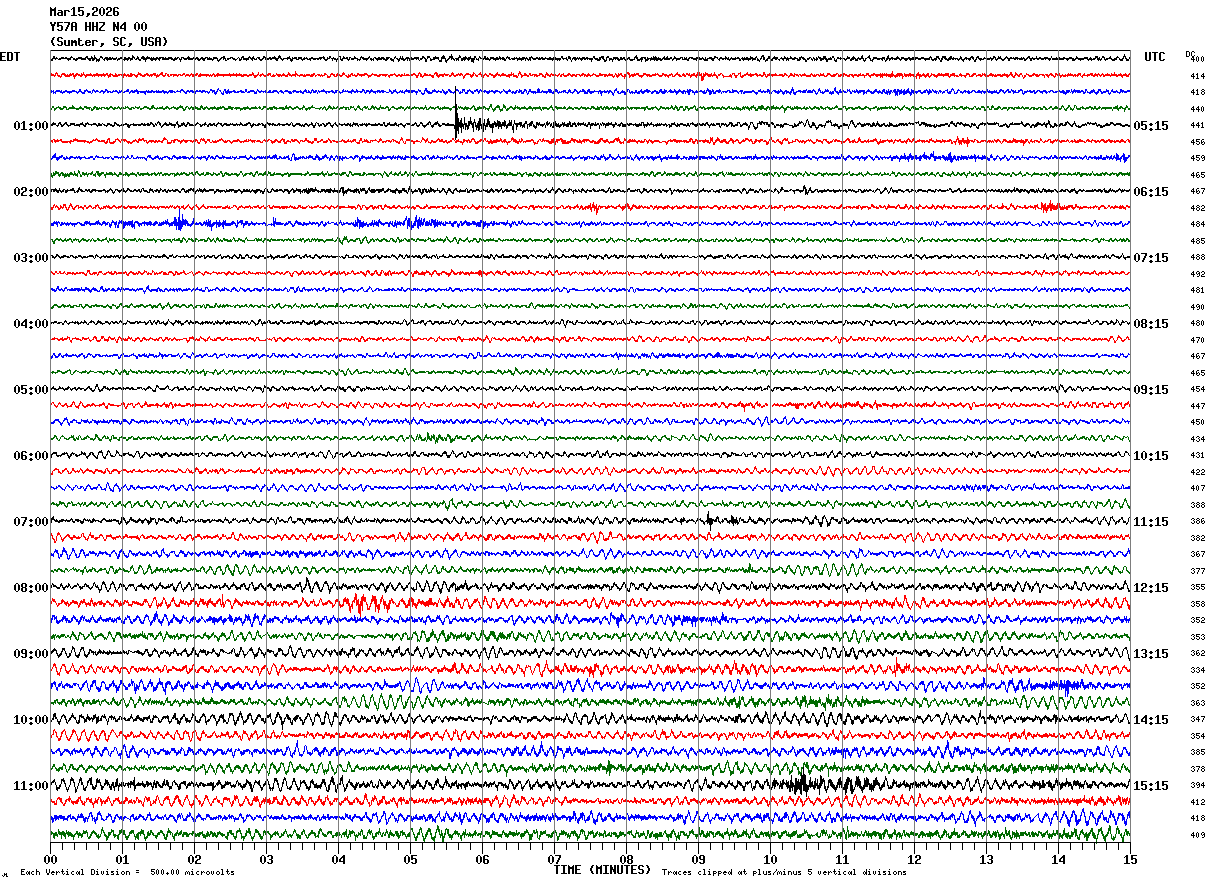
Task: Select the 05:00 EDT time label
Action: click(x=31, y=390)
